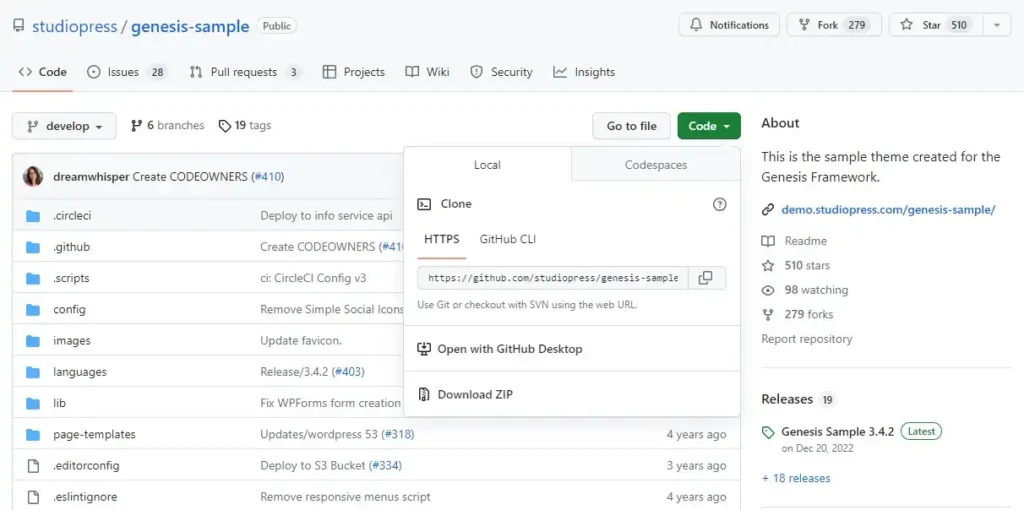Open the images folder
1024x510 pixels.
point(72,341)
